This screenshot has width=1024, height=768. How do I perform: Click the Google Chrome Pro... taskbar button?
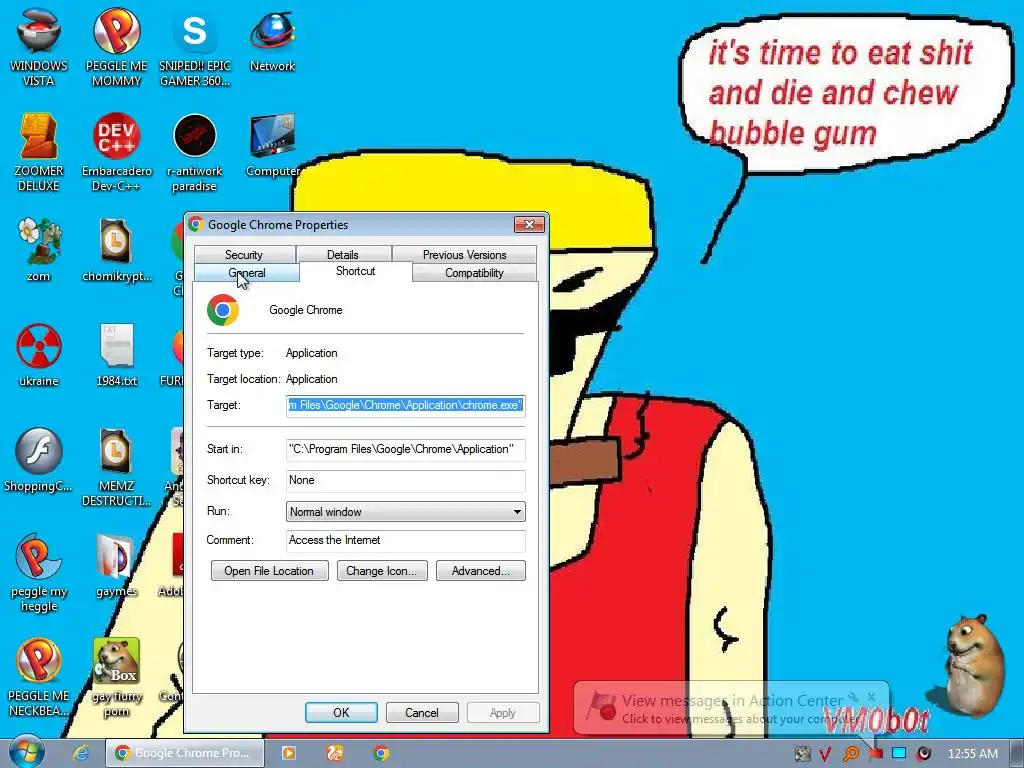pyautogui.click(x=185, y=753)
